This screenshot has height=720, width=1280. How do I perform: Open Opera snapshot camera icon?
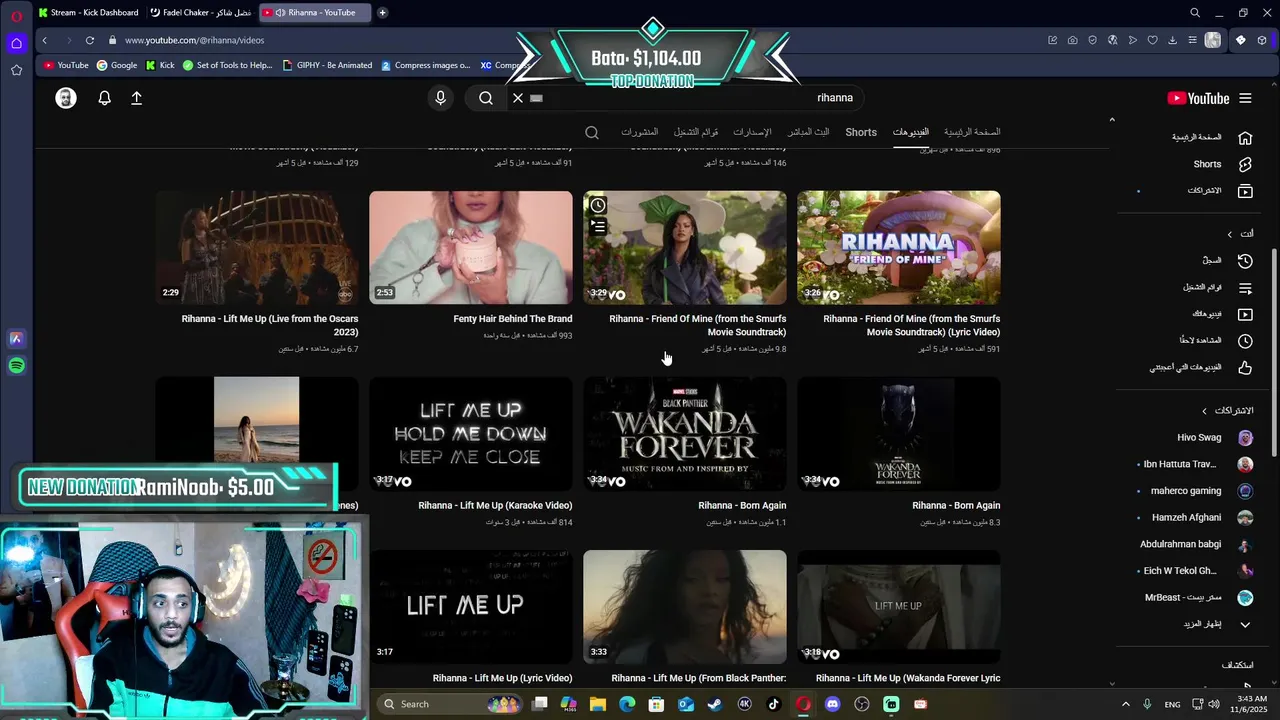[1072, 40]
